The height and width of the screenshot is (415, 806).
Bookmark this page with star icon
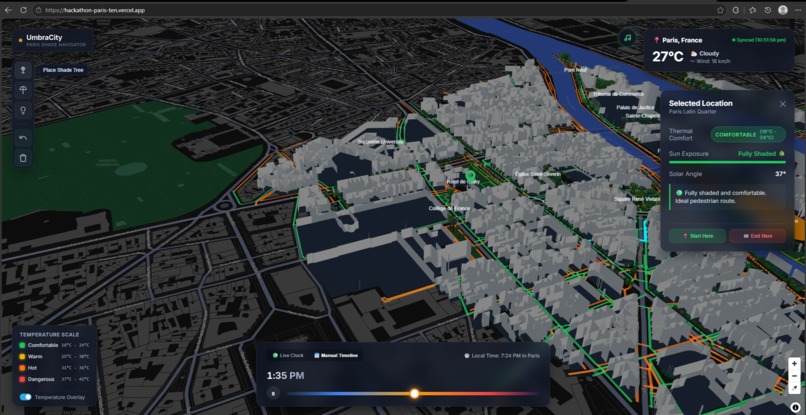pos(720,10)
